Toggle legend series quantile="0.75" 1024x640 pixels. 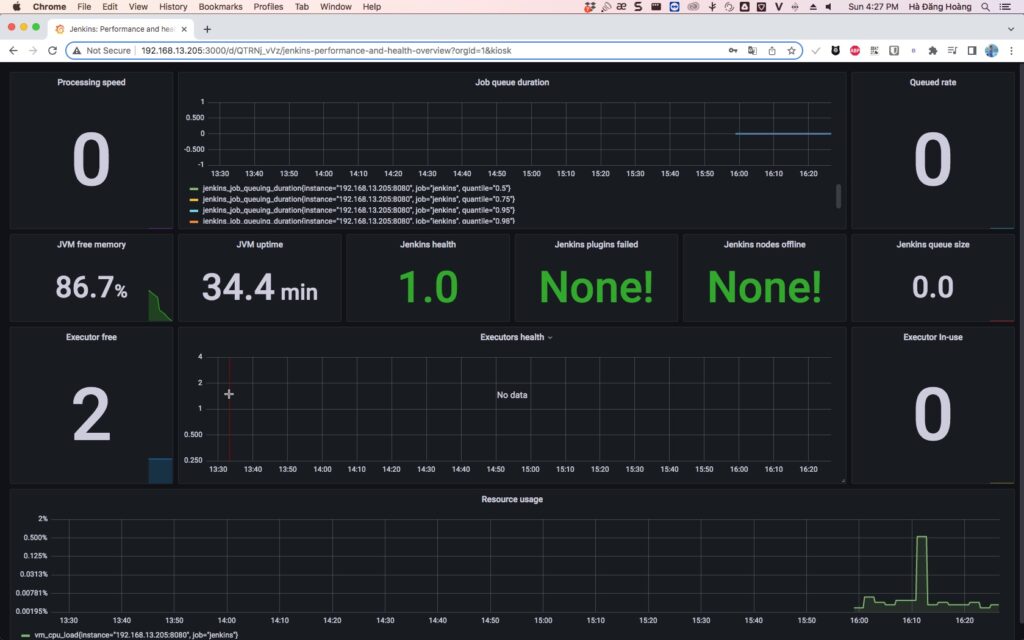point(359,199)
